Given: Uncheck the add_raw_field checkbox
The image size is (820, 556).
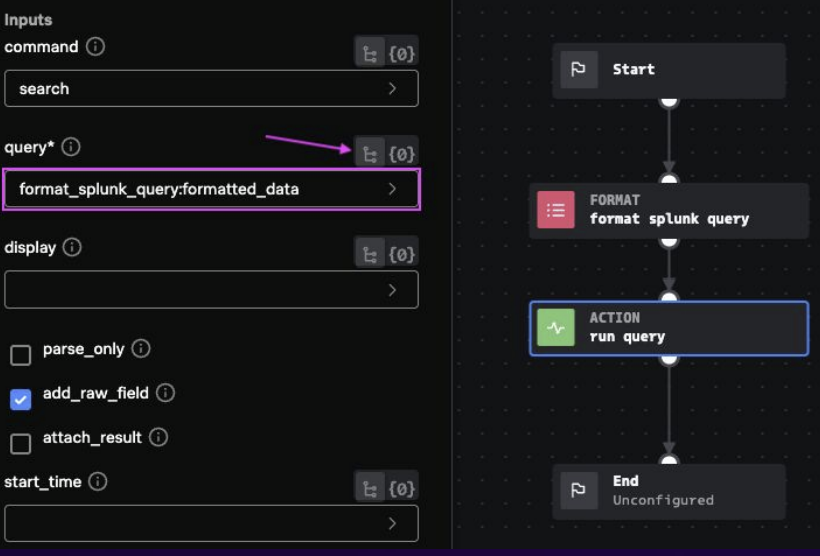Looking at the screenshot, I should coord(21,399).
